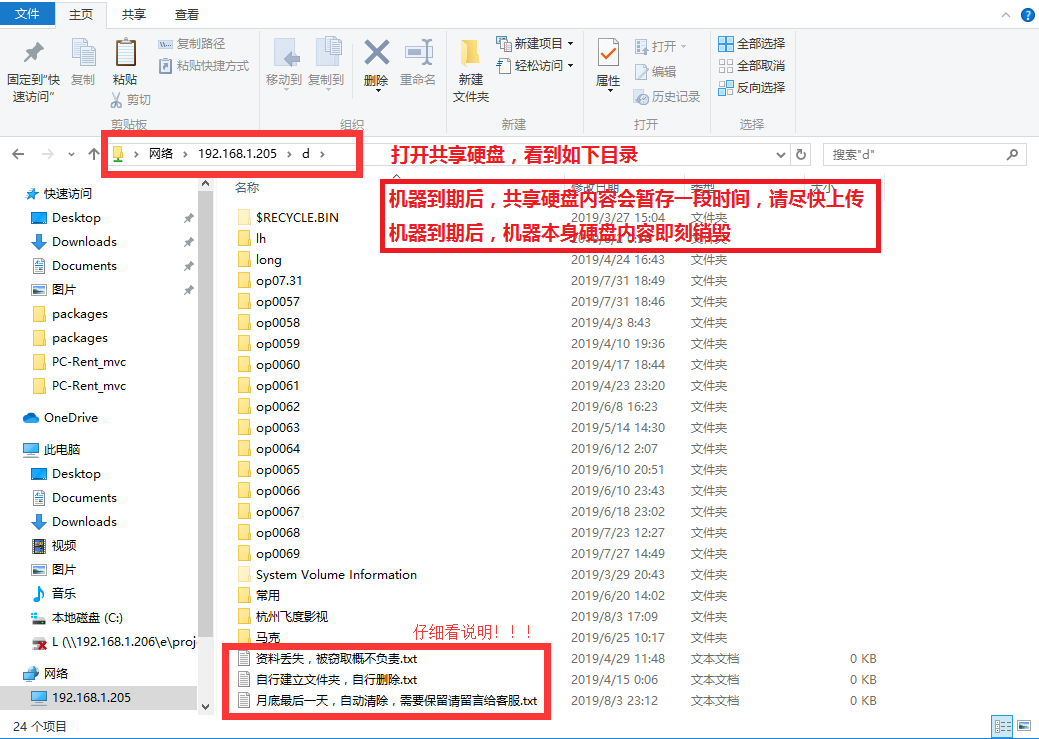Click the Up one level arrow
1039x739 pixels.
pyautogui.click(x=93, y=154)
